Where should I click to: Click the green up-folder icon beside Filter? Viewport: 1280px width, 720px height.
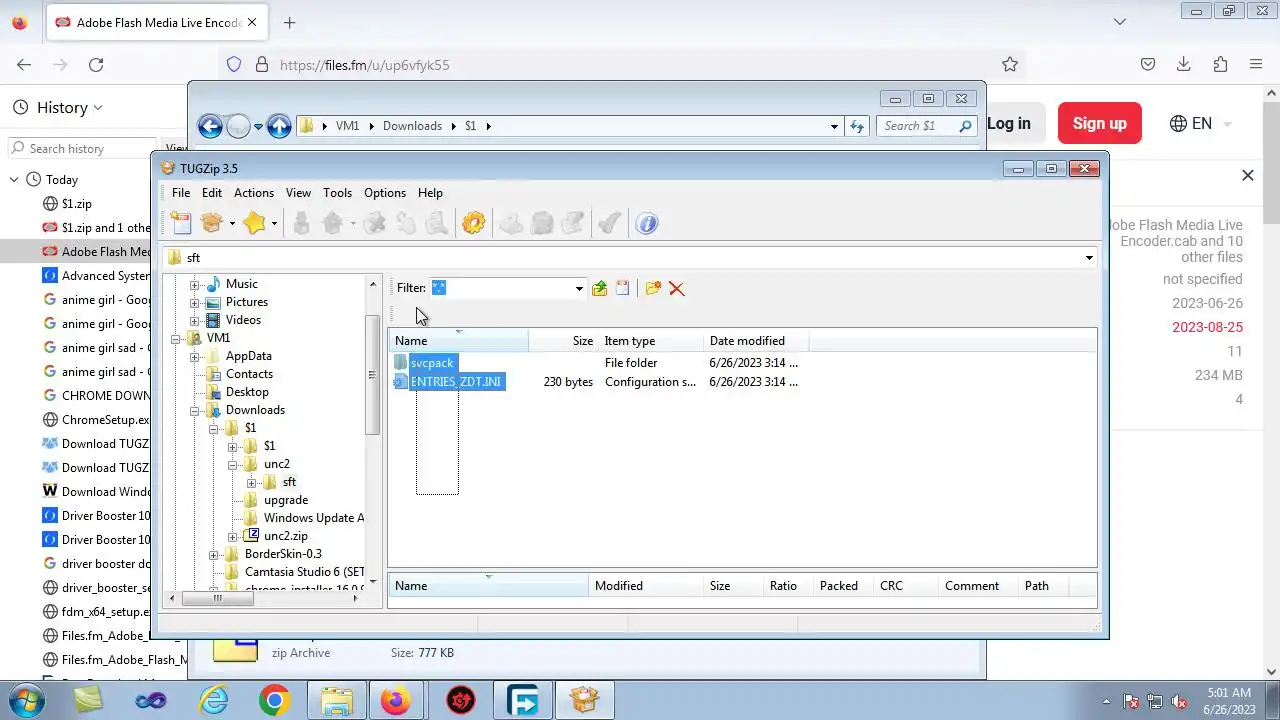click(x=599, y=288)
